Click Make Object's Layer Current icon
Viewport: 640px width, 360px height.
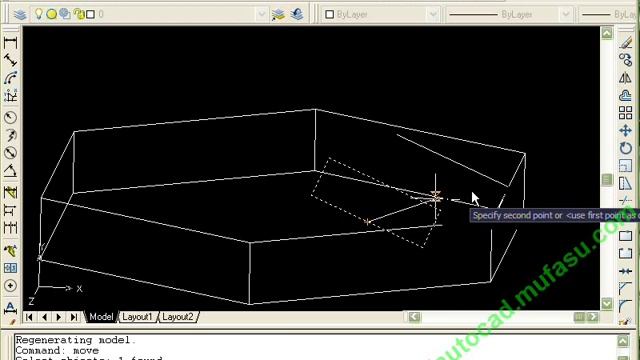click(278, 15)
